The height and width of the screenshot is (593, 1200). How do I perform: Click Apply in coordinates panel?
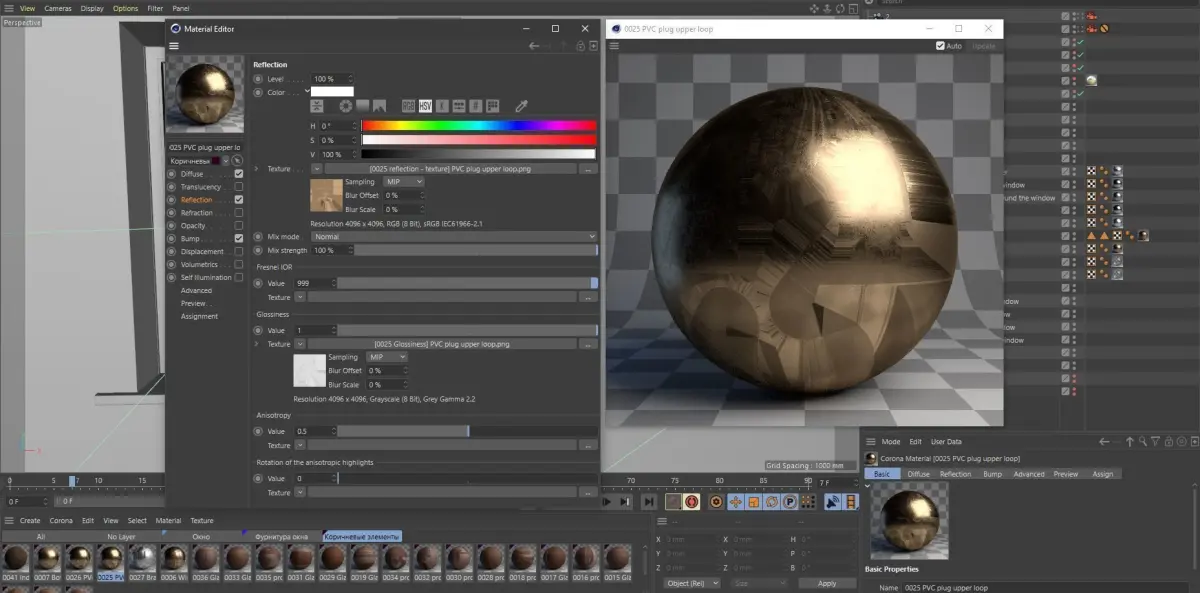pyautogui.click(x=827, y=583)
